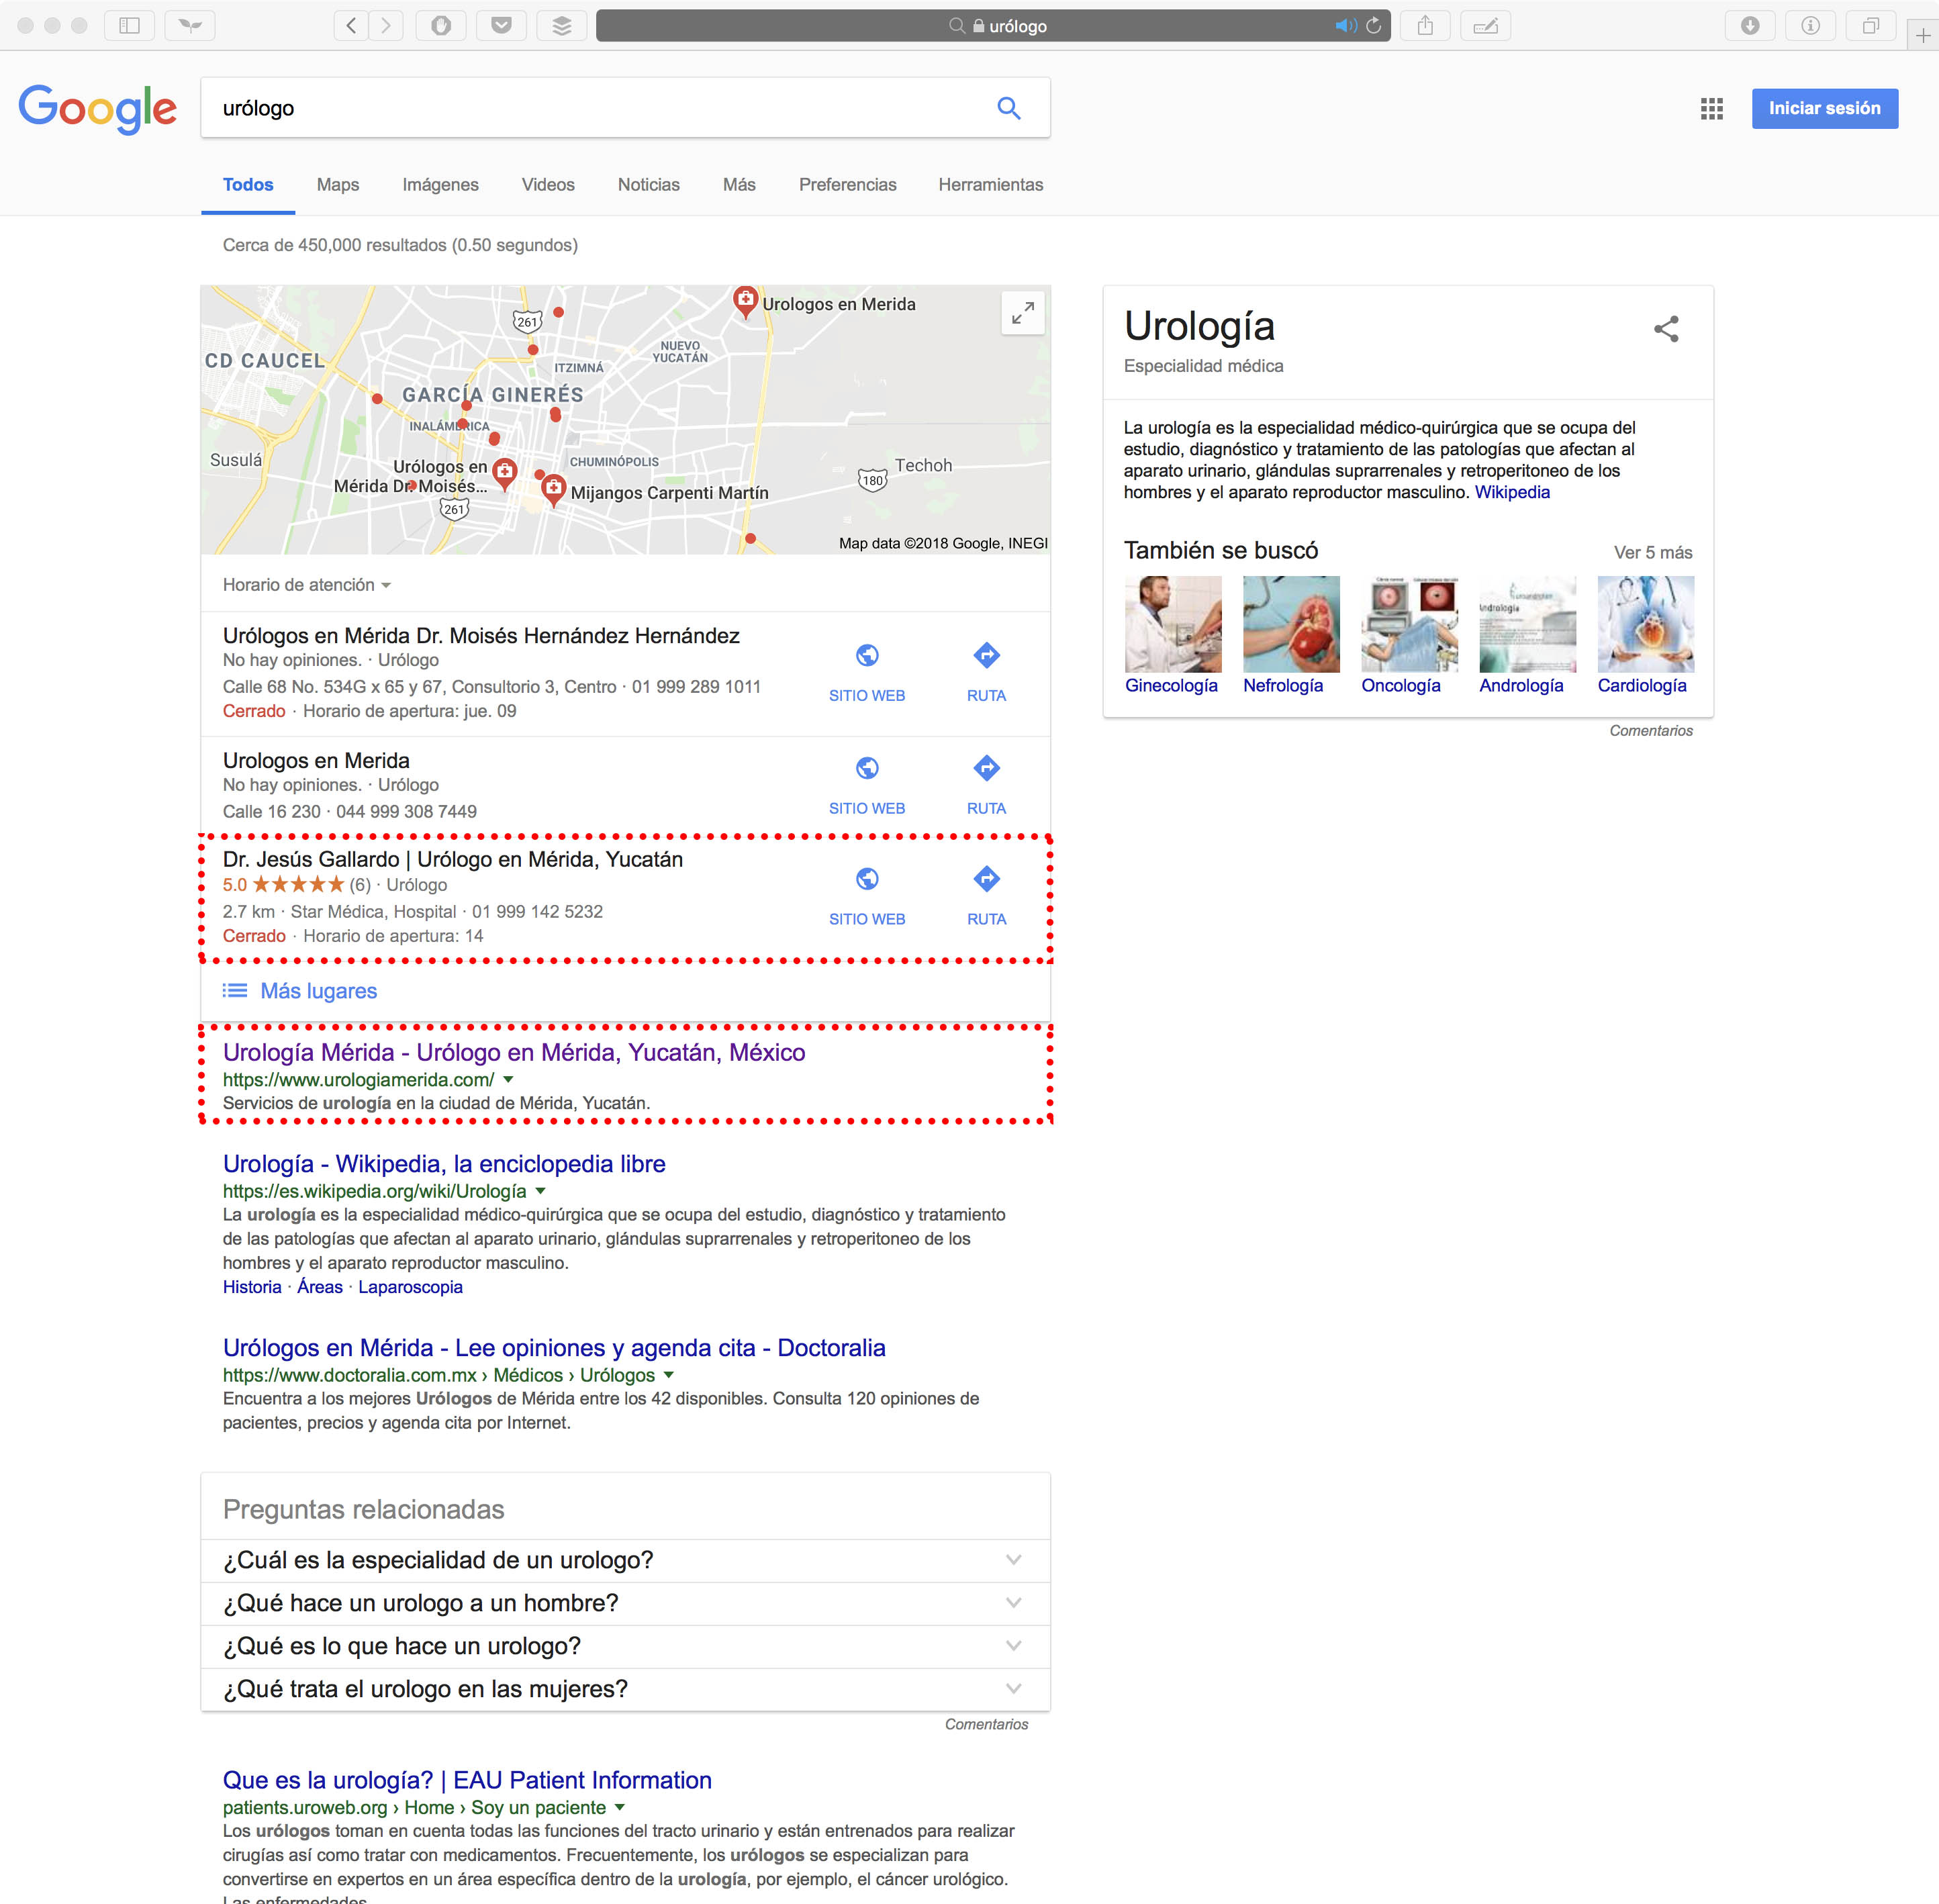Switch to the Maps tab
This screenshot has height=1904, width=1939.
(x=338, y=185)
